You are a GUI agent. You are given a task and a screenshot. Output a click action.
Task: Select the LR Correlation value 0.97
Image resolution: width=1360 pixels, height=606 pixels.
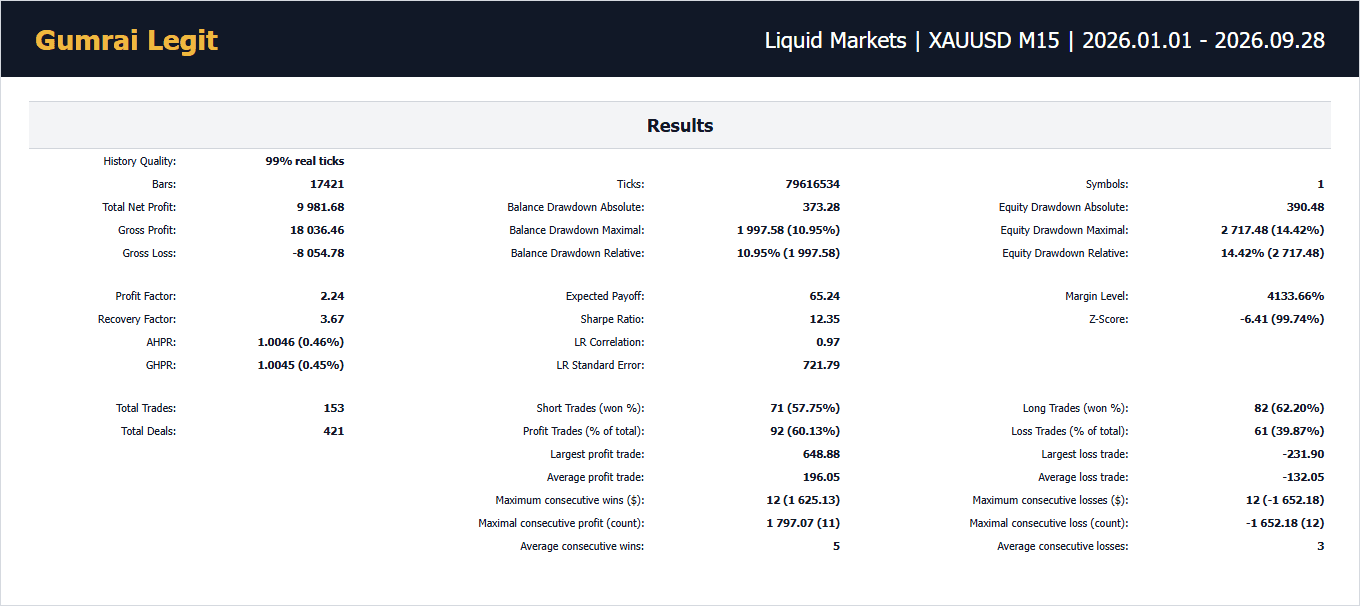(x=828, y=342)
